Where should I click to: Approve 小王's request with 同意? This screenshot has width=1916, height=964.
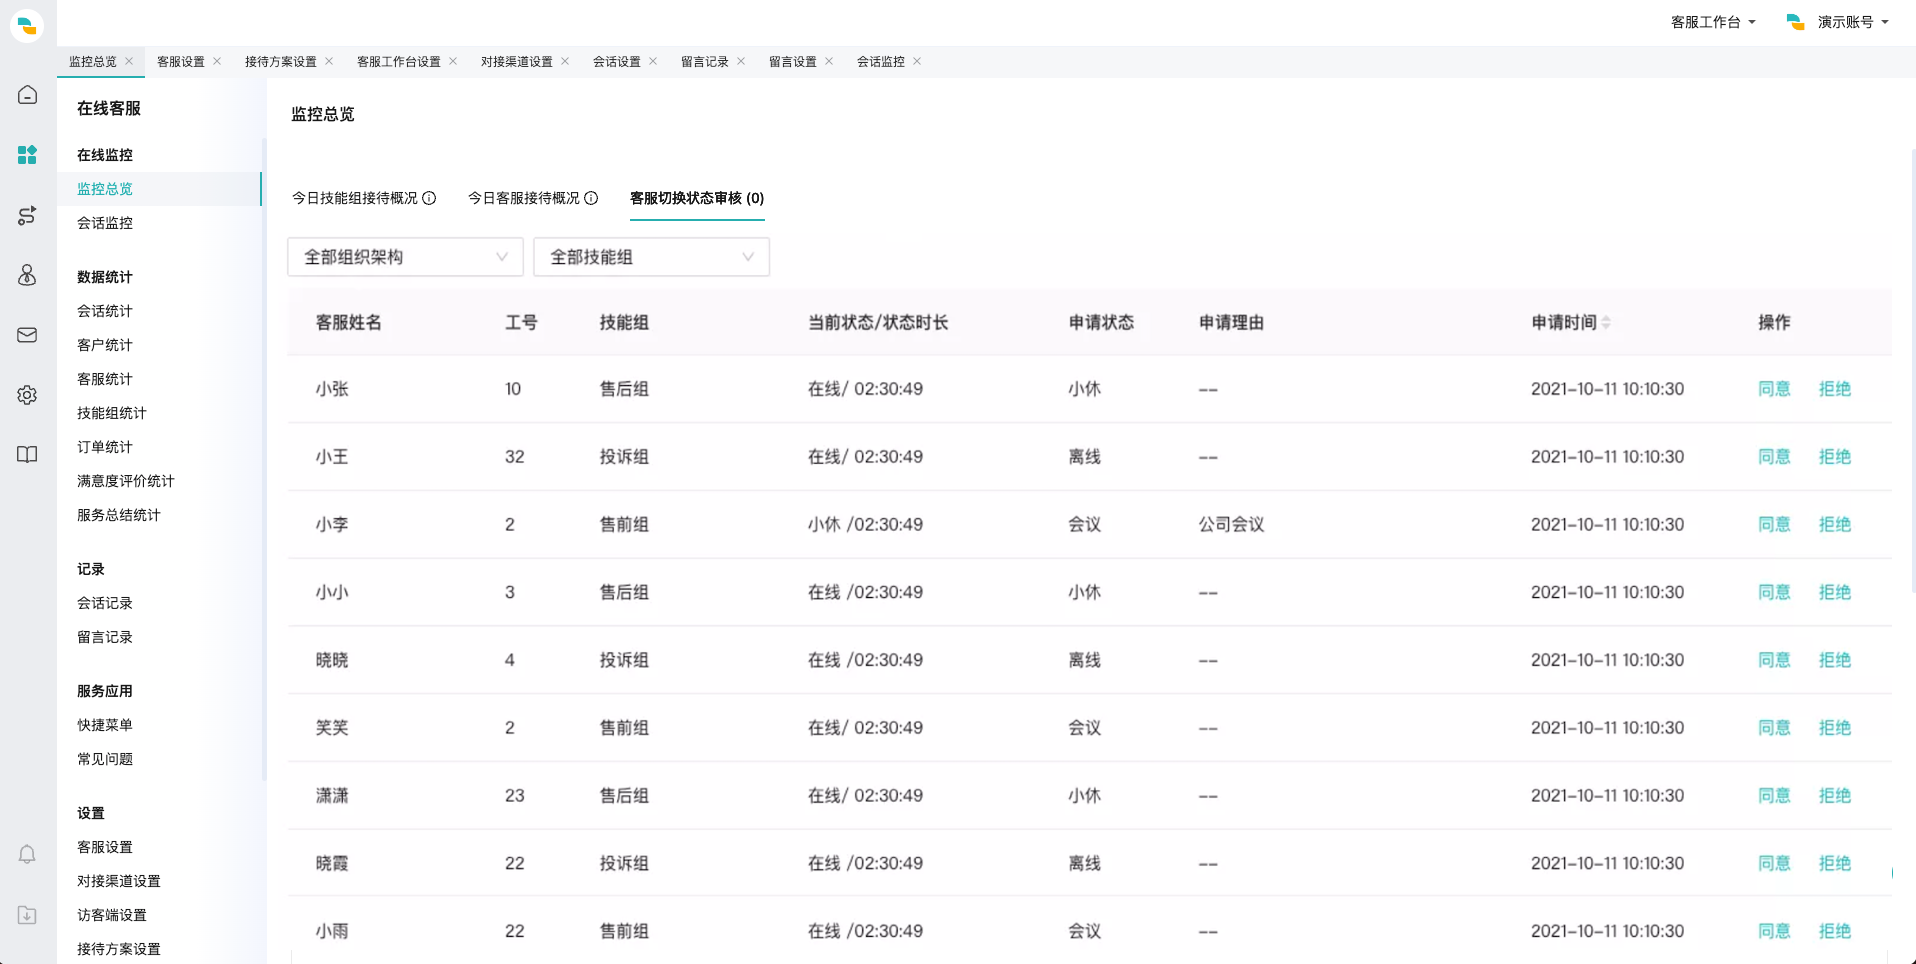pos(1774,457)
